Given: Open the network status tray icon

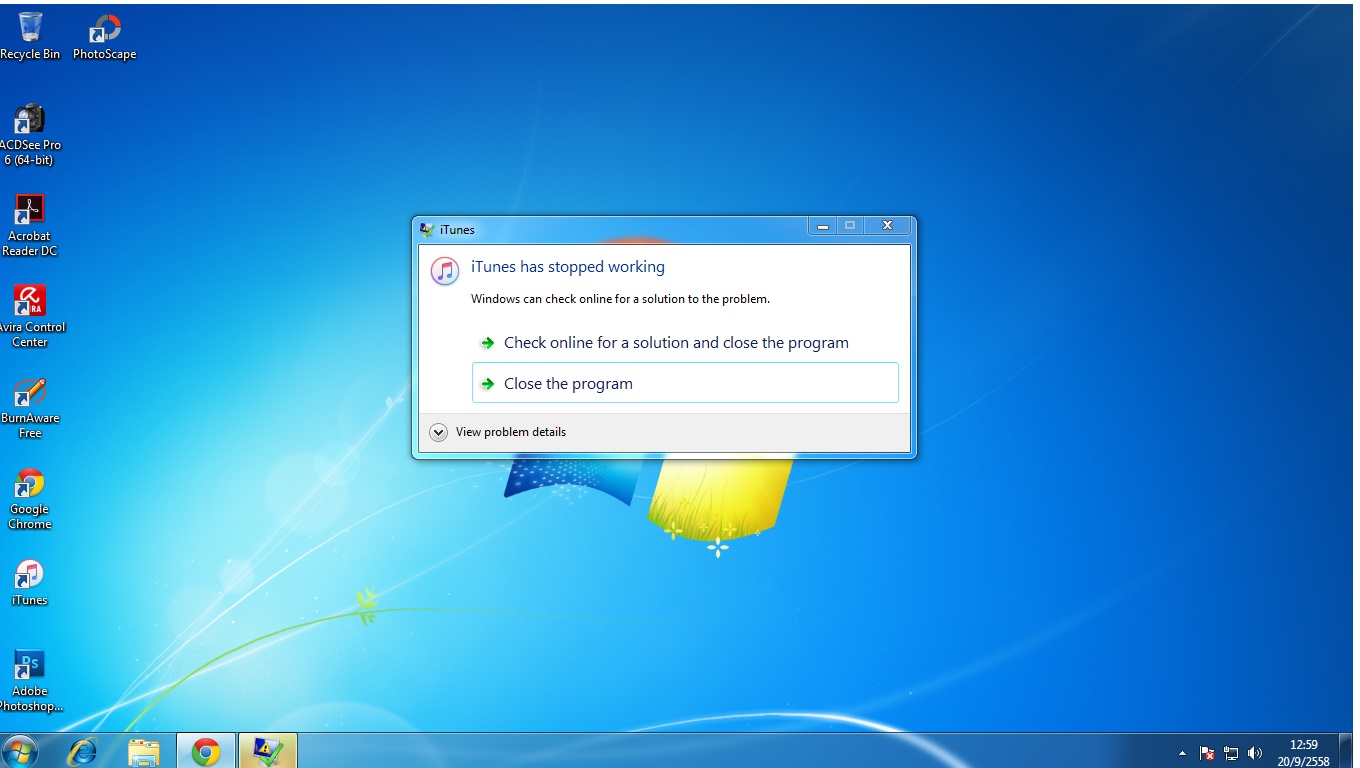Looking at the screenshot, I should [x=1231, y=753].
